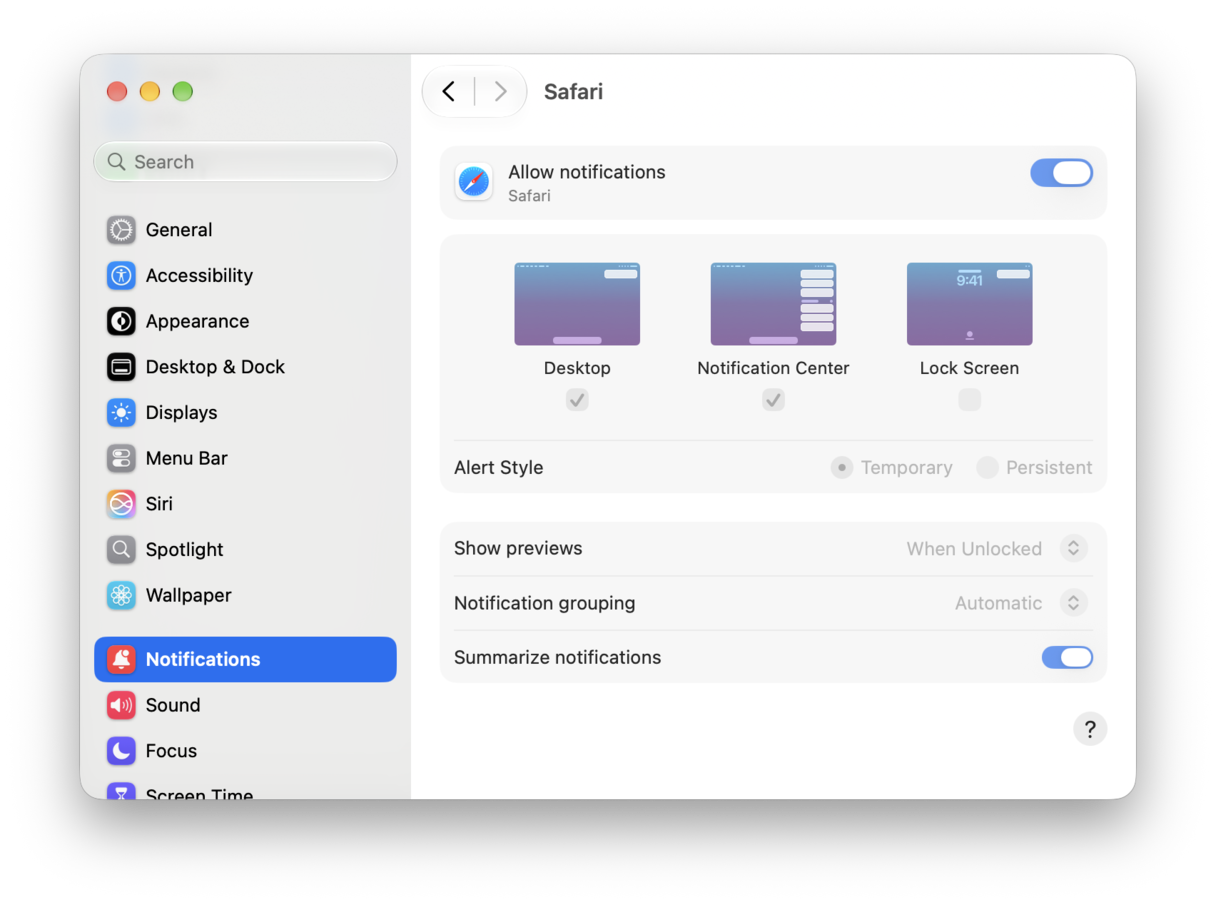
Task: Click the Desktop preview thumbnail
Action: [x=577, y=304]
